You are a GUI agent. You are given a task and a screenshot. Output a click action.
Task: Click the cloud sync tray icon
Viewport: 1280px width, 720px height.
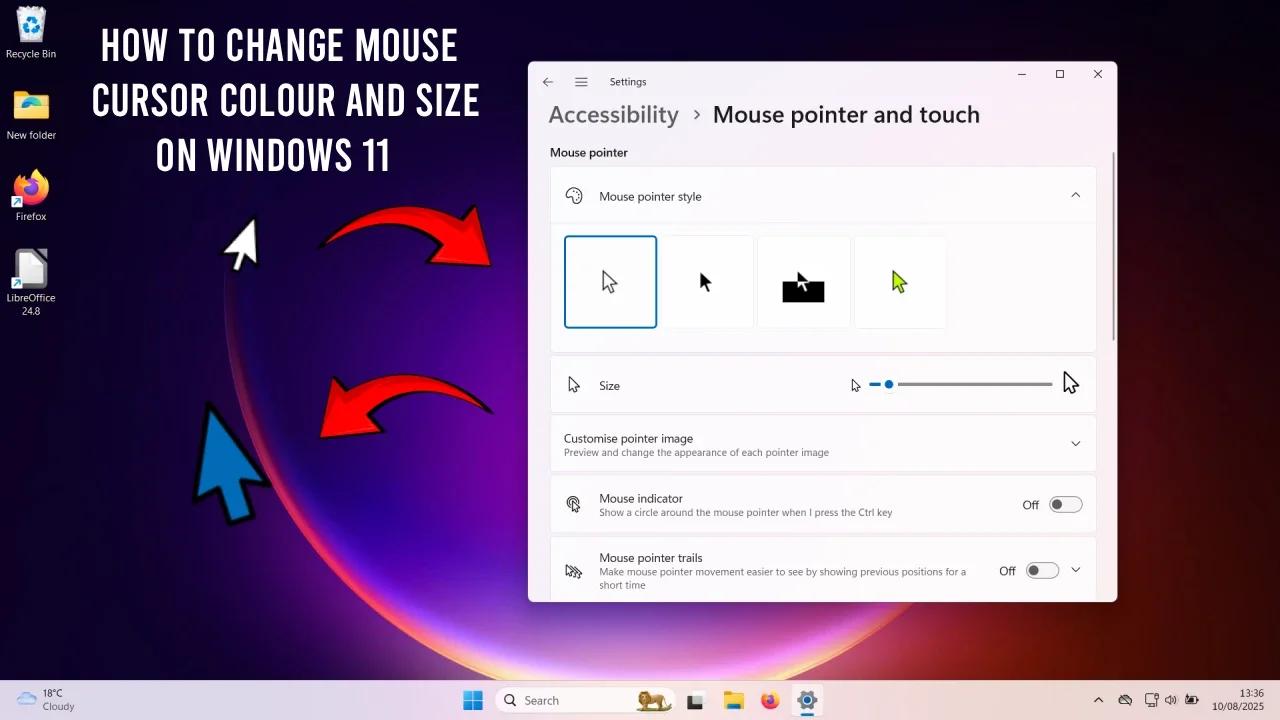[1125, 700]
